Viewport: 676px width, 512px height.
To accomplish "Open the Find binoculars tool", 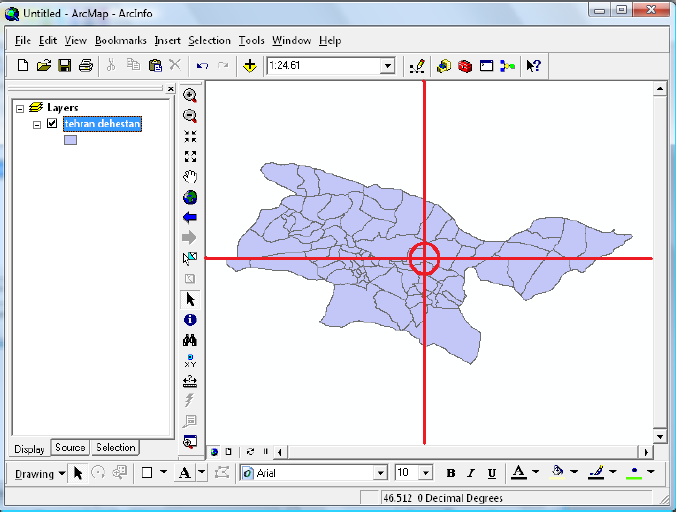I will (190, 340).
